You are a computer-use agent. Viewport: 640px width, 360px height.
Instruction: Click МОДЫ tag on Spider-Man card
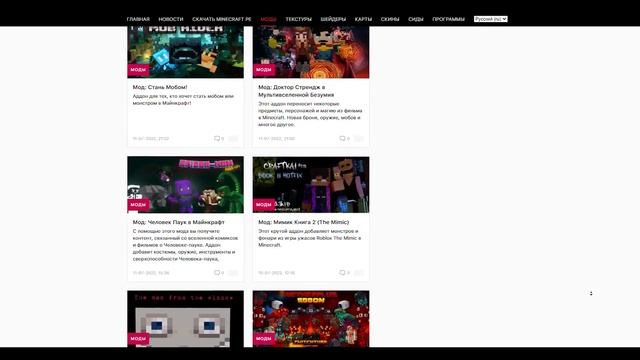coord(138,204)
